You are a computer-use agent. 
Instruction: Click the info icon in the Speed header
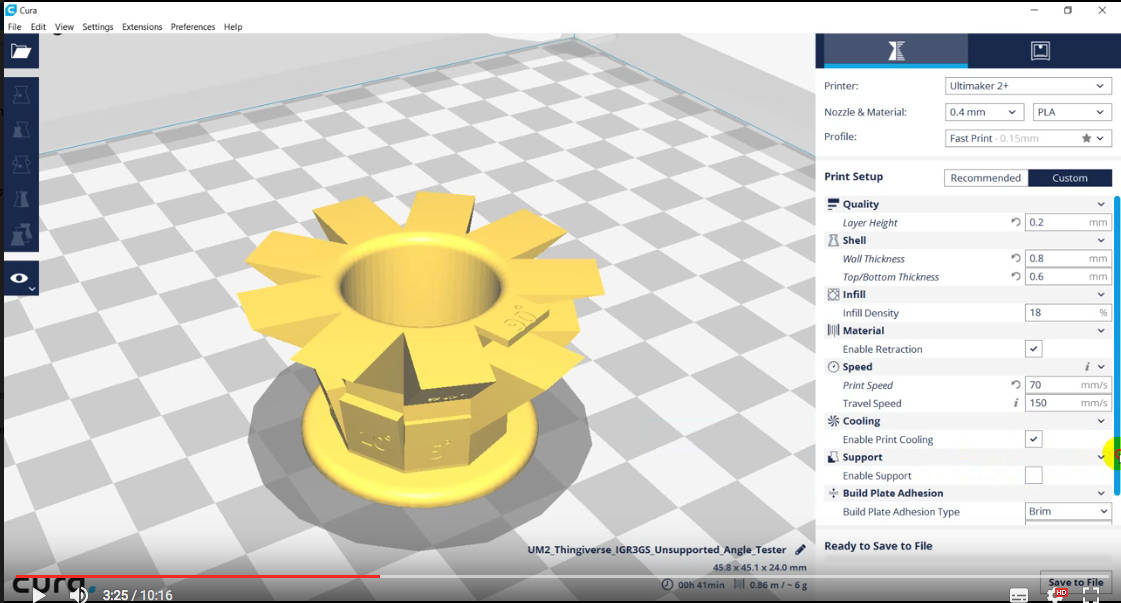pyautogui.click(x=1087, y=366)
